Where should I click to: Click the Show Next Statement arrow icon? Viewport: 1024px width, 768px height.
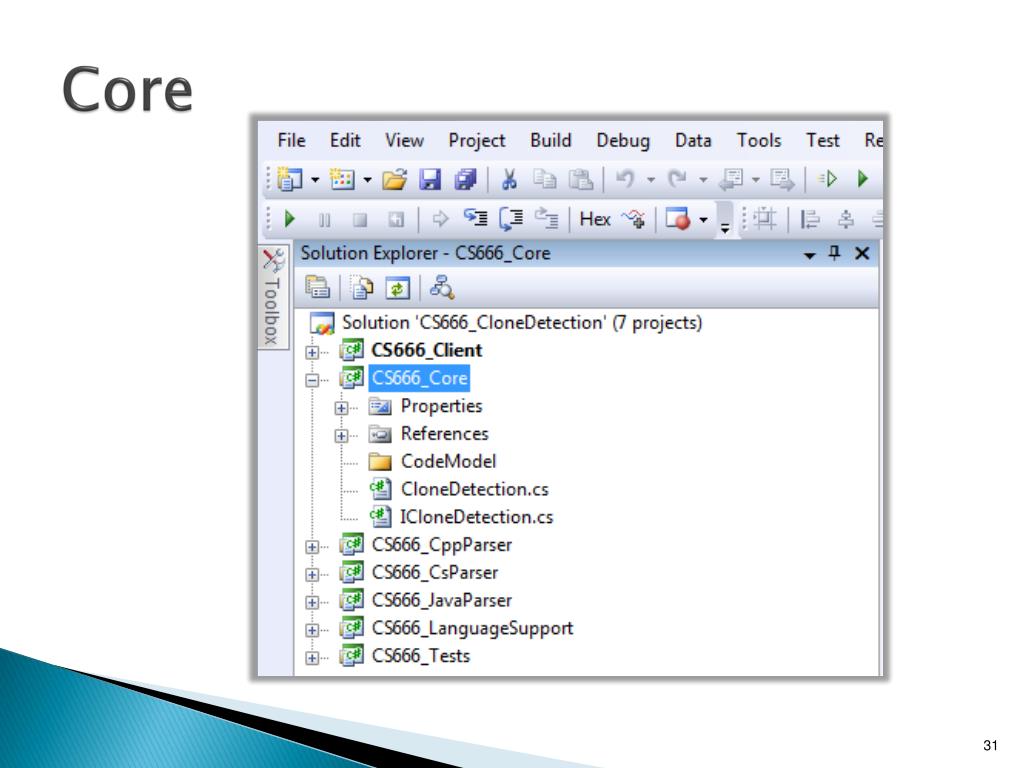[x=440, y=219]
